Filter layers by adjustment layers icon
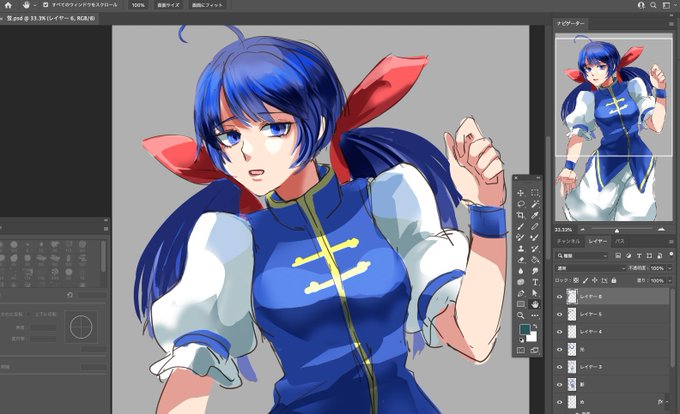Image resolution: width=680 pixels, height=414 pixels. (628, 256)
